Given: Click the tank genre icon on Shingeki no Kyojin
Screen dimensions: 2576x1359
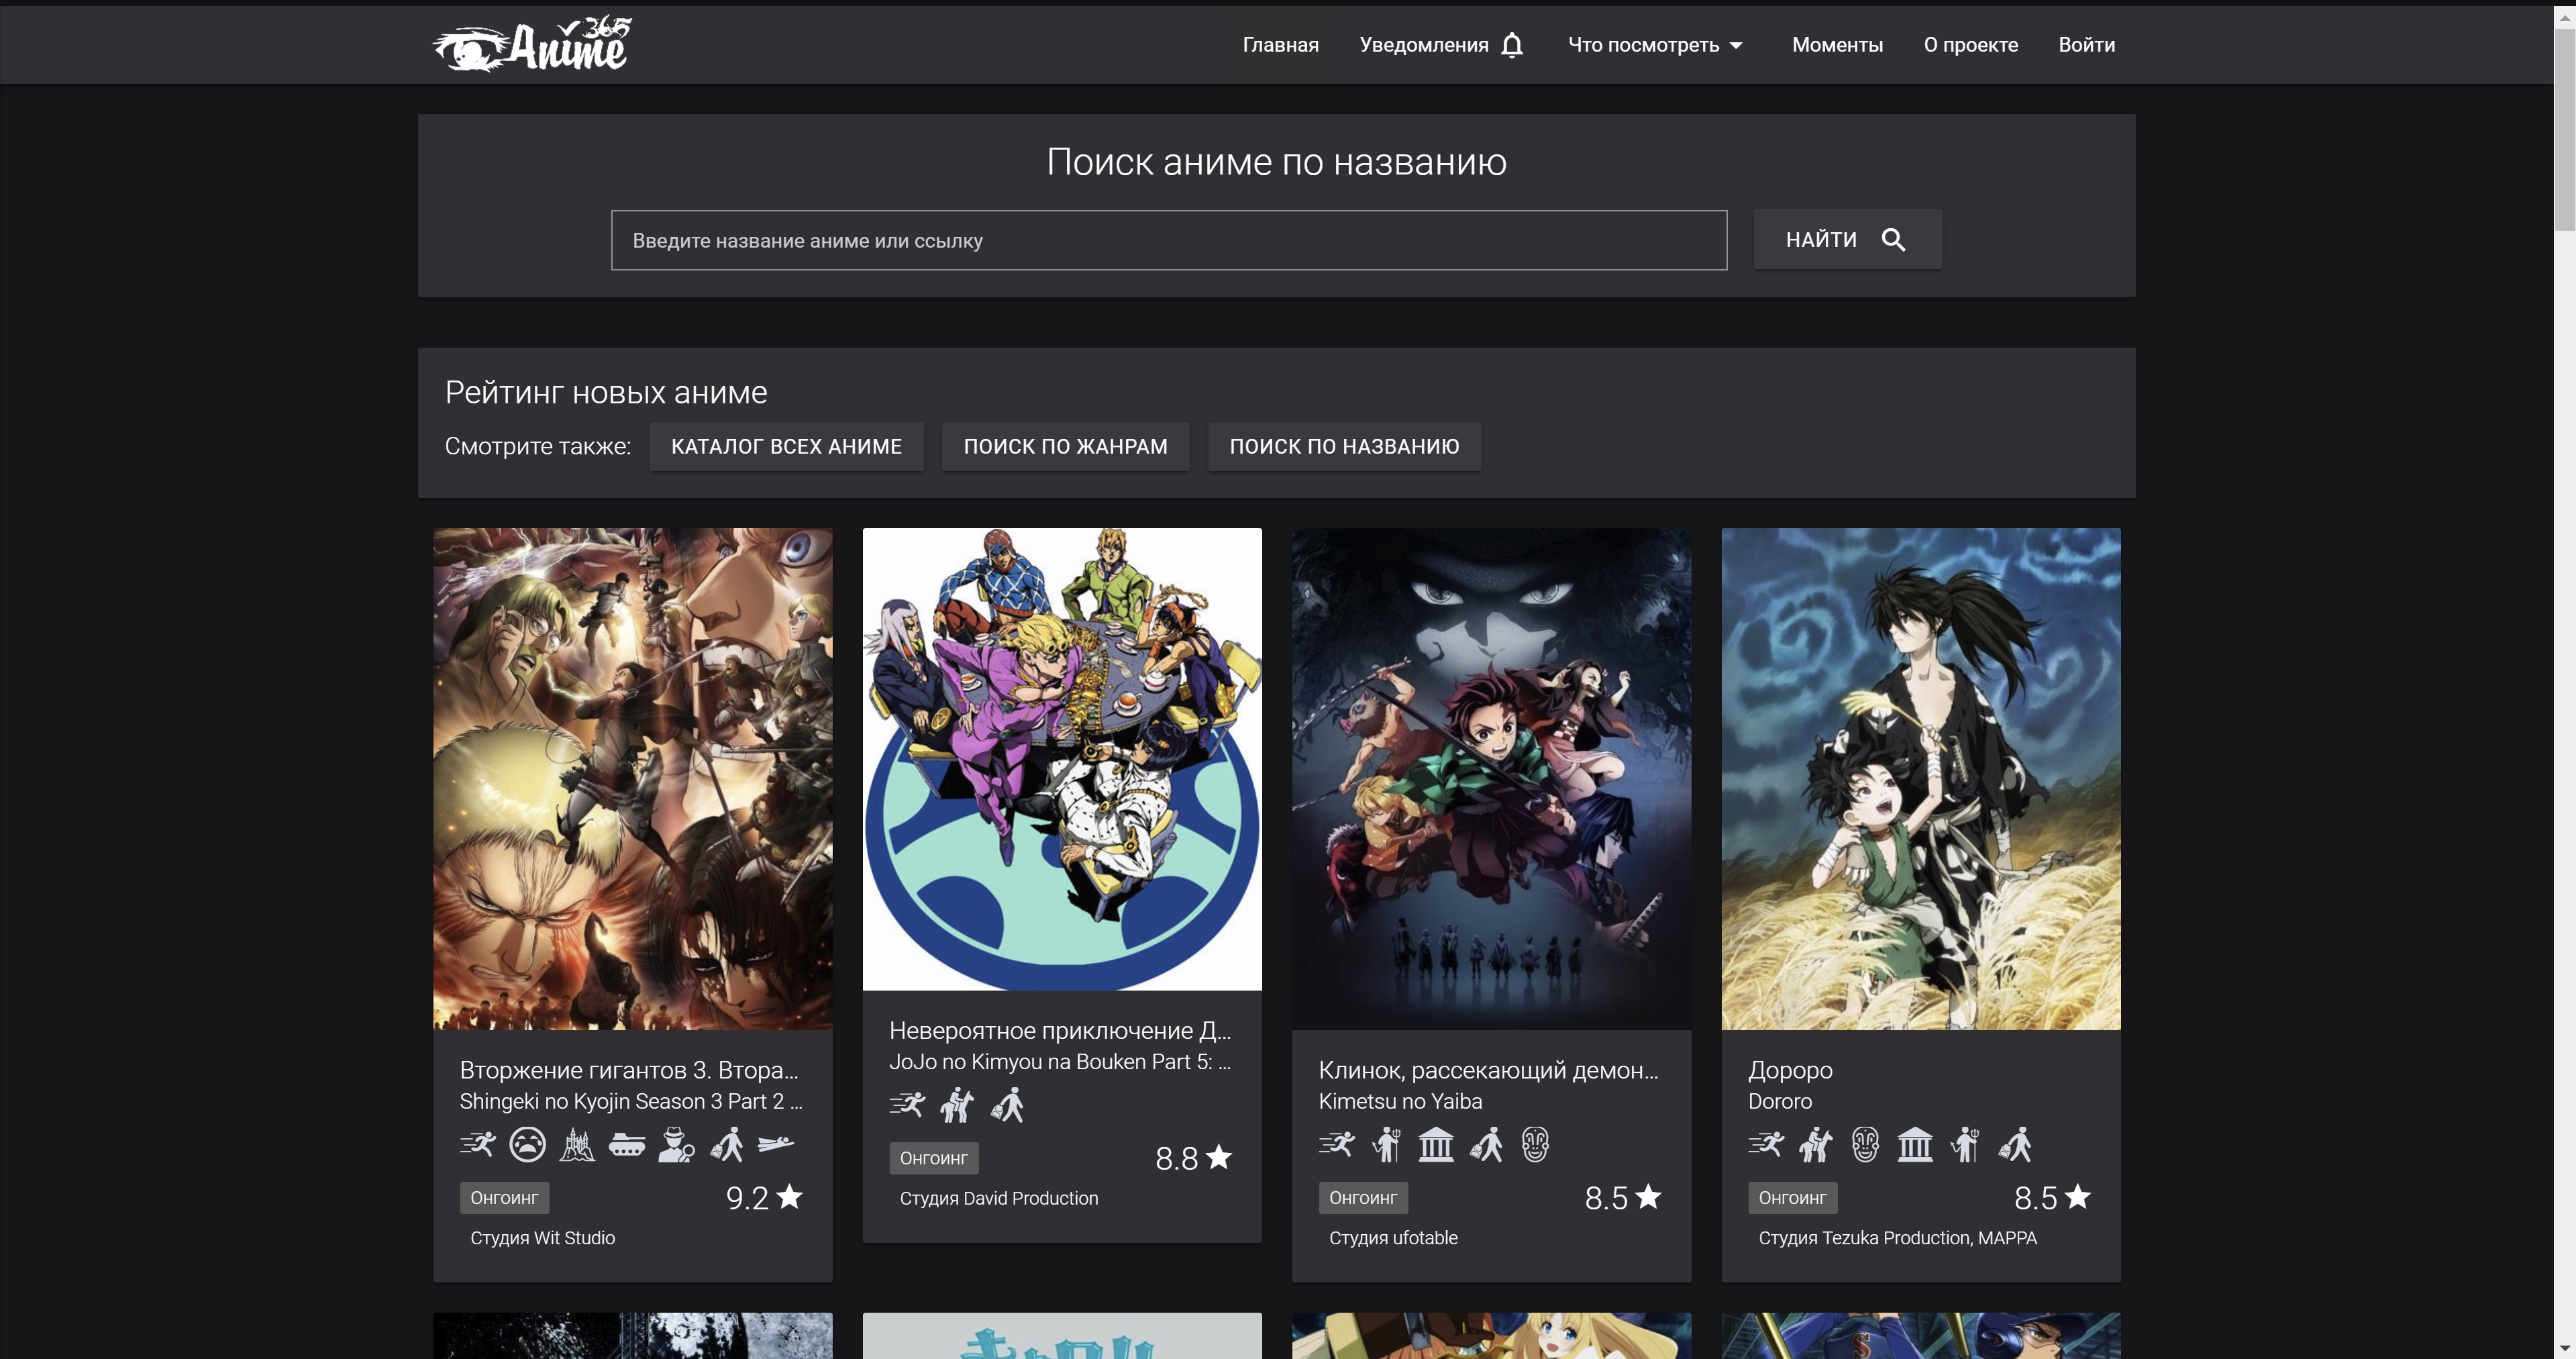Looking at the screenshot, I should click(627, 1144).
